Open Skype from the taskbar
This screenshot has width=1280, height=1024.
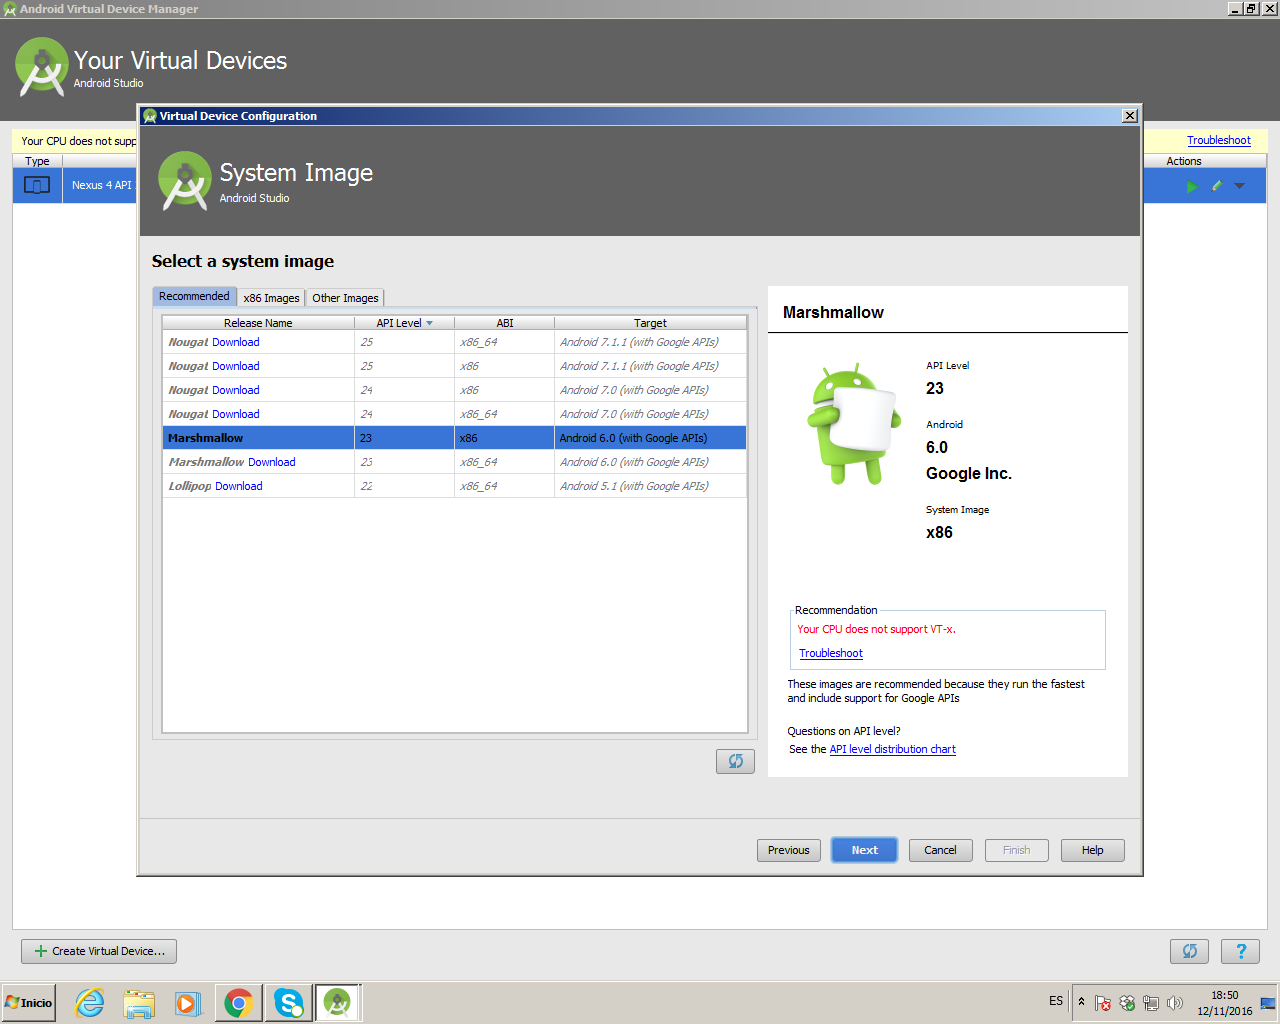coord(289,1002)
